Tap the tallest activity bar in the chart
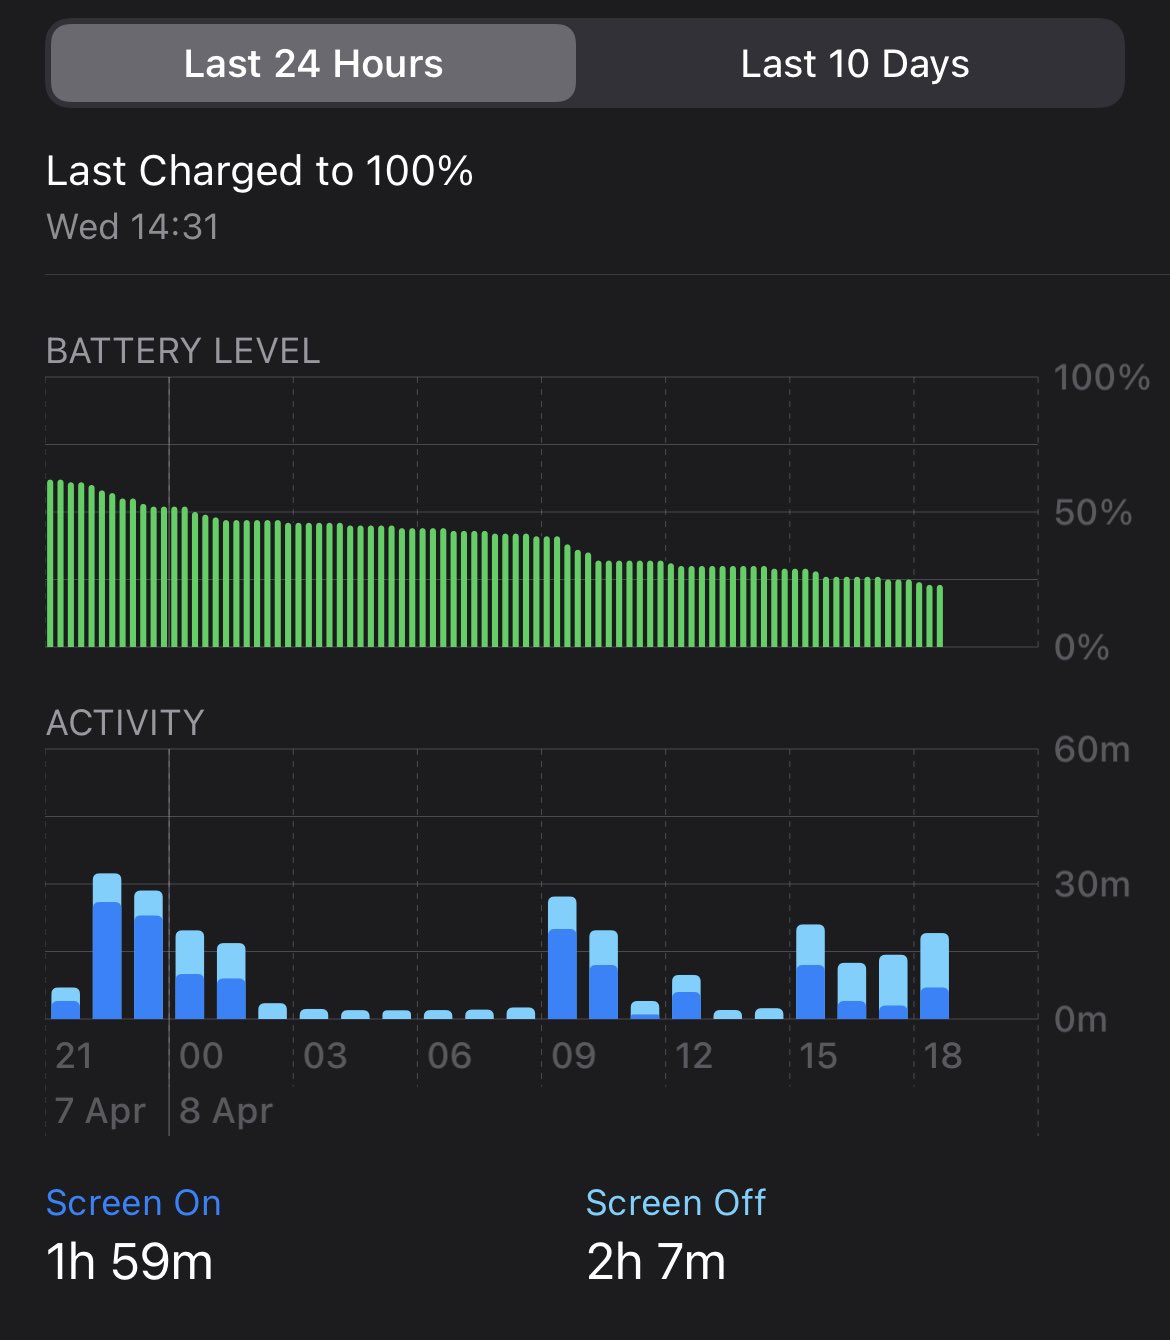The width and height of the screenshot is (1170, 1340). (x=107, y=946)
